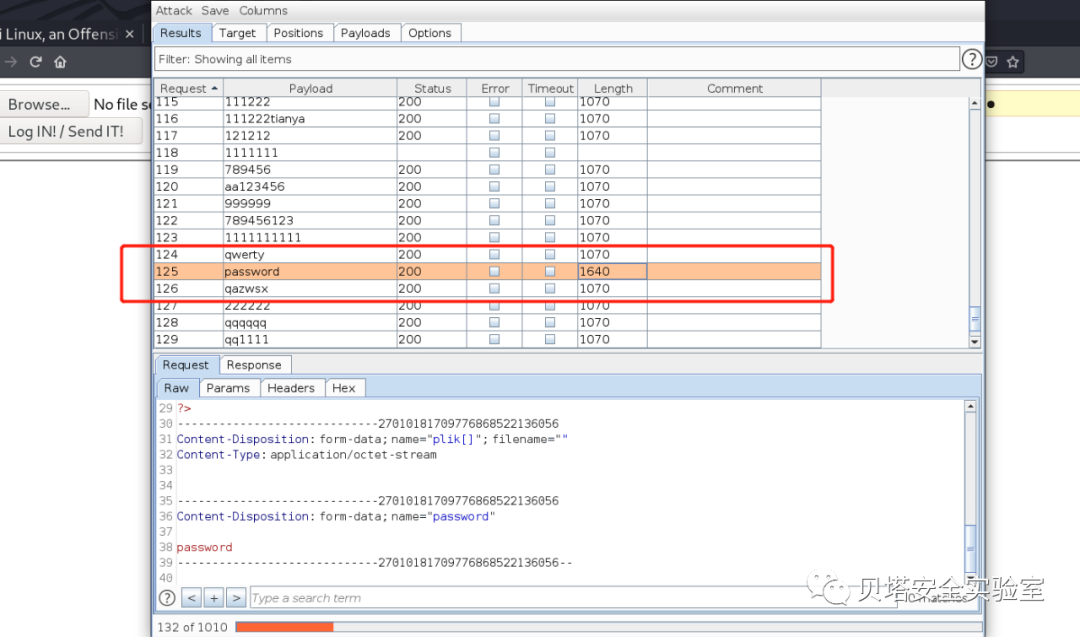The height and width of the screenshot is (637, 1080).
Task: Sort by Payload column header
Action: [x=310, y=88]
